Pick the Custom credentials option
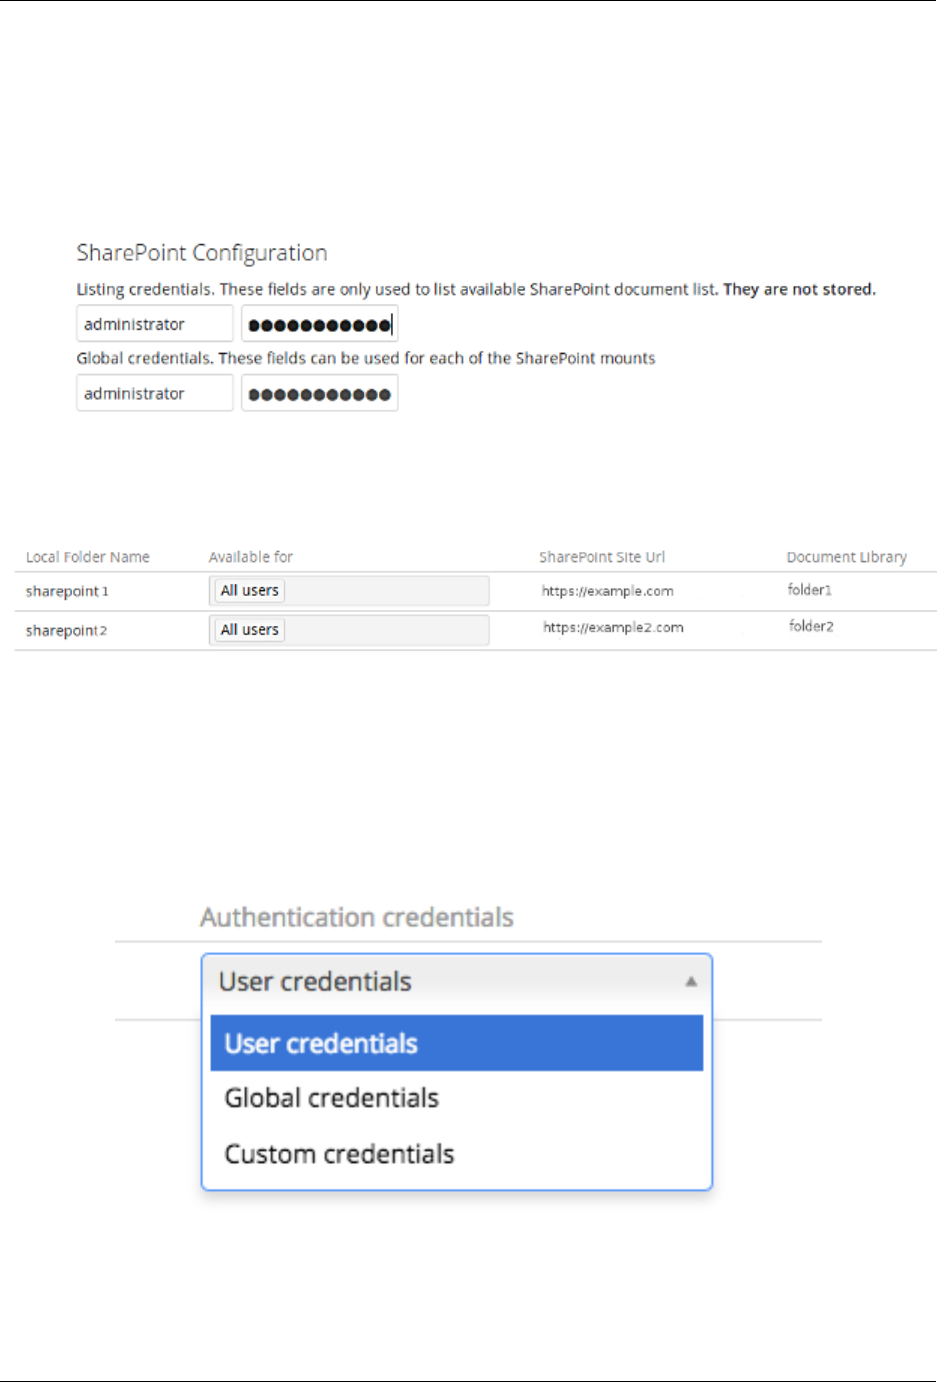Image resolution: width=937 pixels, height=1382 pixels. [x=456, y=1154]
